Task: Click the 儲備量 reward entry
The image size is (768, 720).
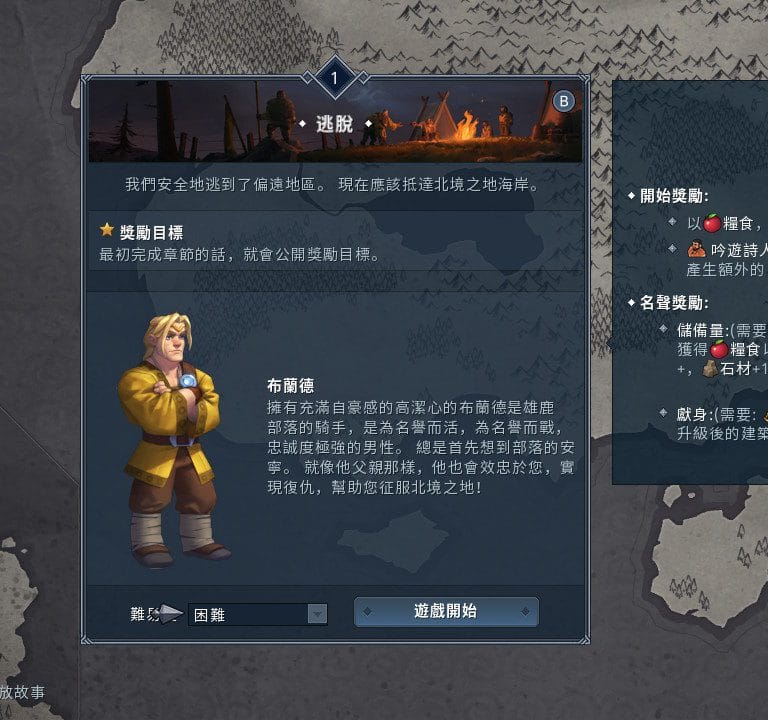Action: 722,349
